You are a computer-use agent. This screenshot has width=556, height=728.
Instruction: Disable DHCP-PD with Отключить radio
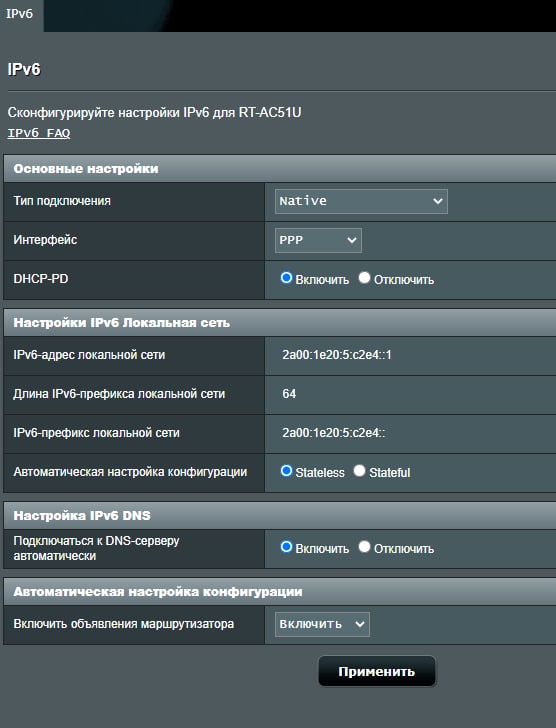click(x=364, y=278)
